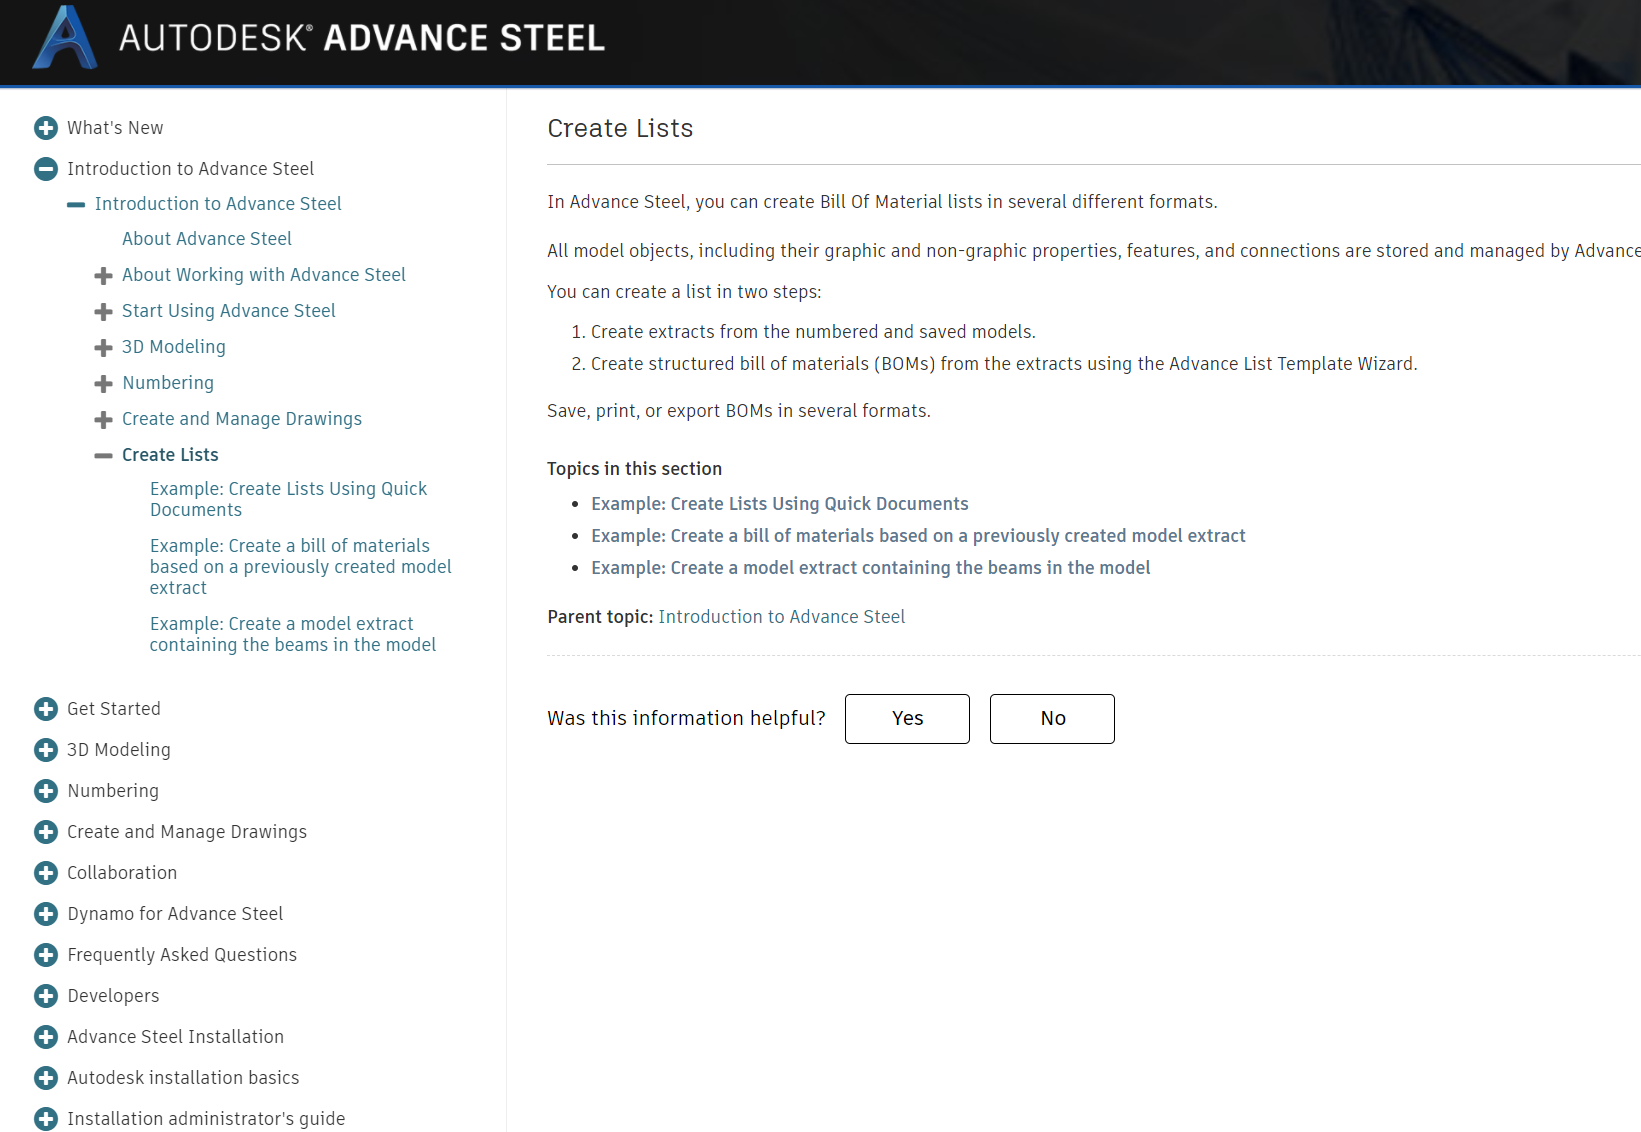The width and height of the screenshot is (1641, 1132).
Task: Click Yes on helpfulness survey
Action: point(906,718)
